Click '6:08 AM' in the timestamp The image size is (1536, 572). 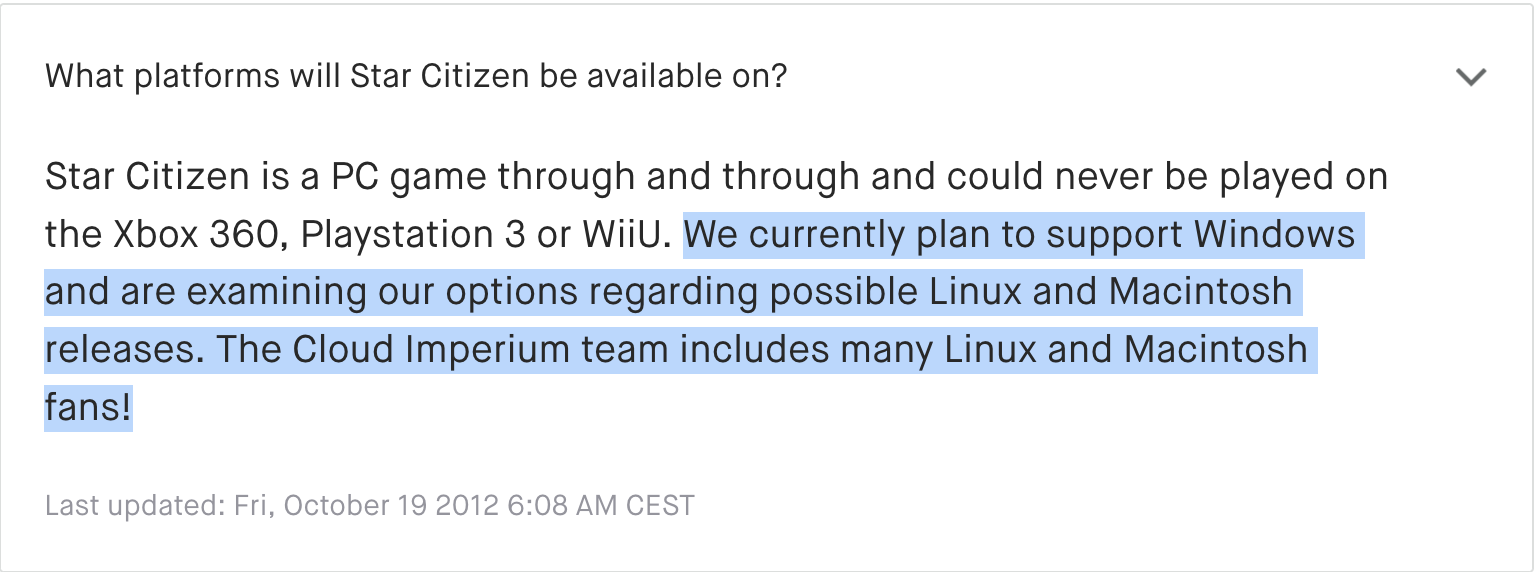click(x=560, y=505)
